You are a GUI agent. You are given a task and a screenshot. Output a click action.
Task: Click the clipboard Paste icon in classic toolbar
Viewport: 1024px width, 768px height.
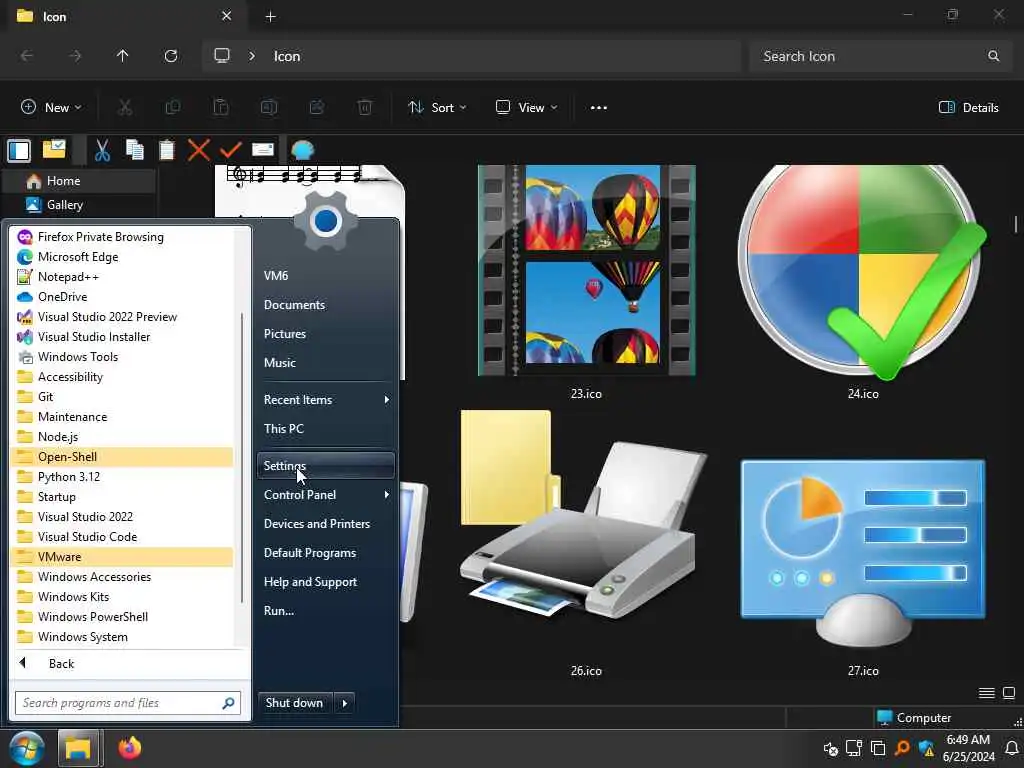pyautogui.click(x=167, y=150)
